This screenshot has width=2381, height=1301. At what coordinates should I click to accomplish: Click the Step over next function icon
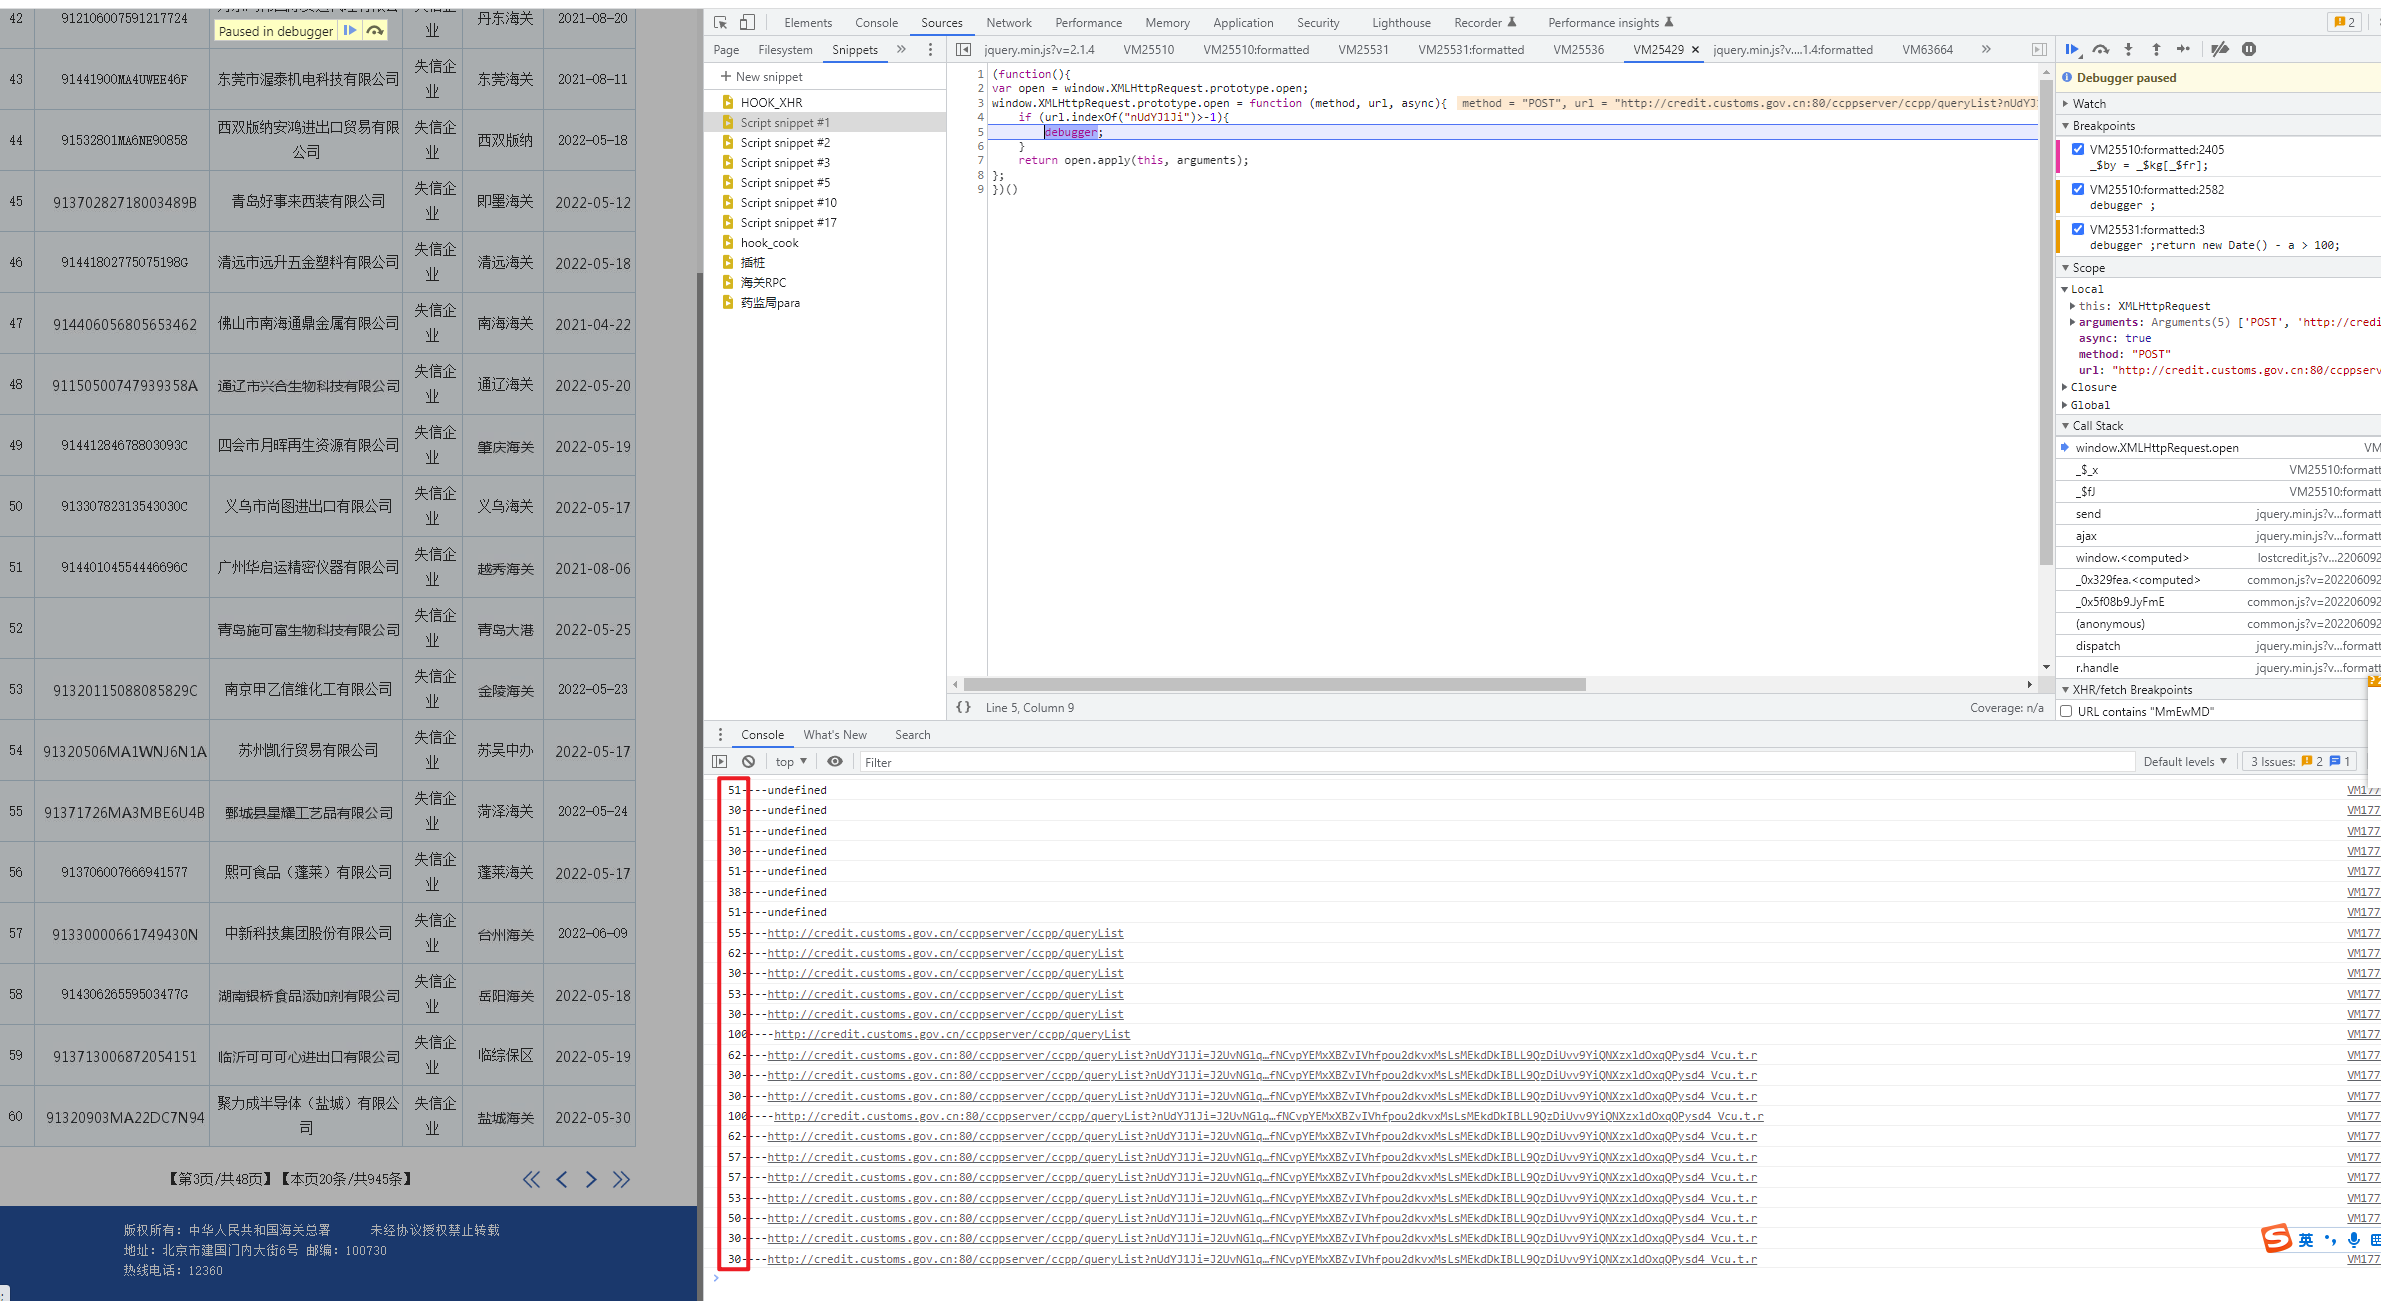(2100, 49)
